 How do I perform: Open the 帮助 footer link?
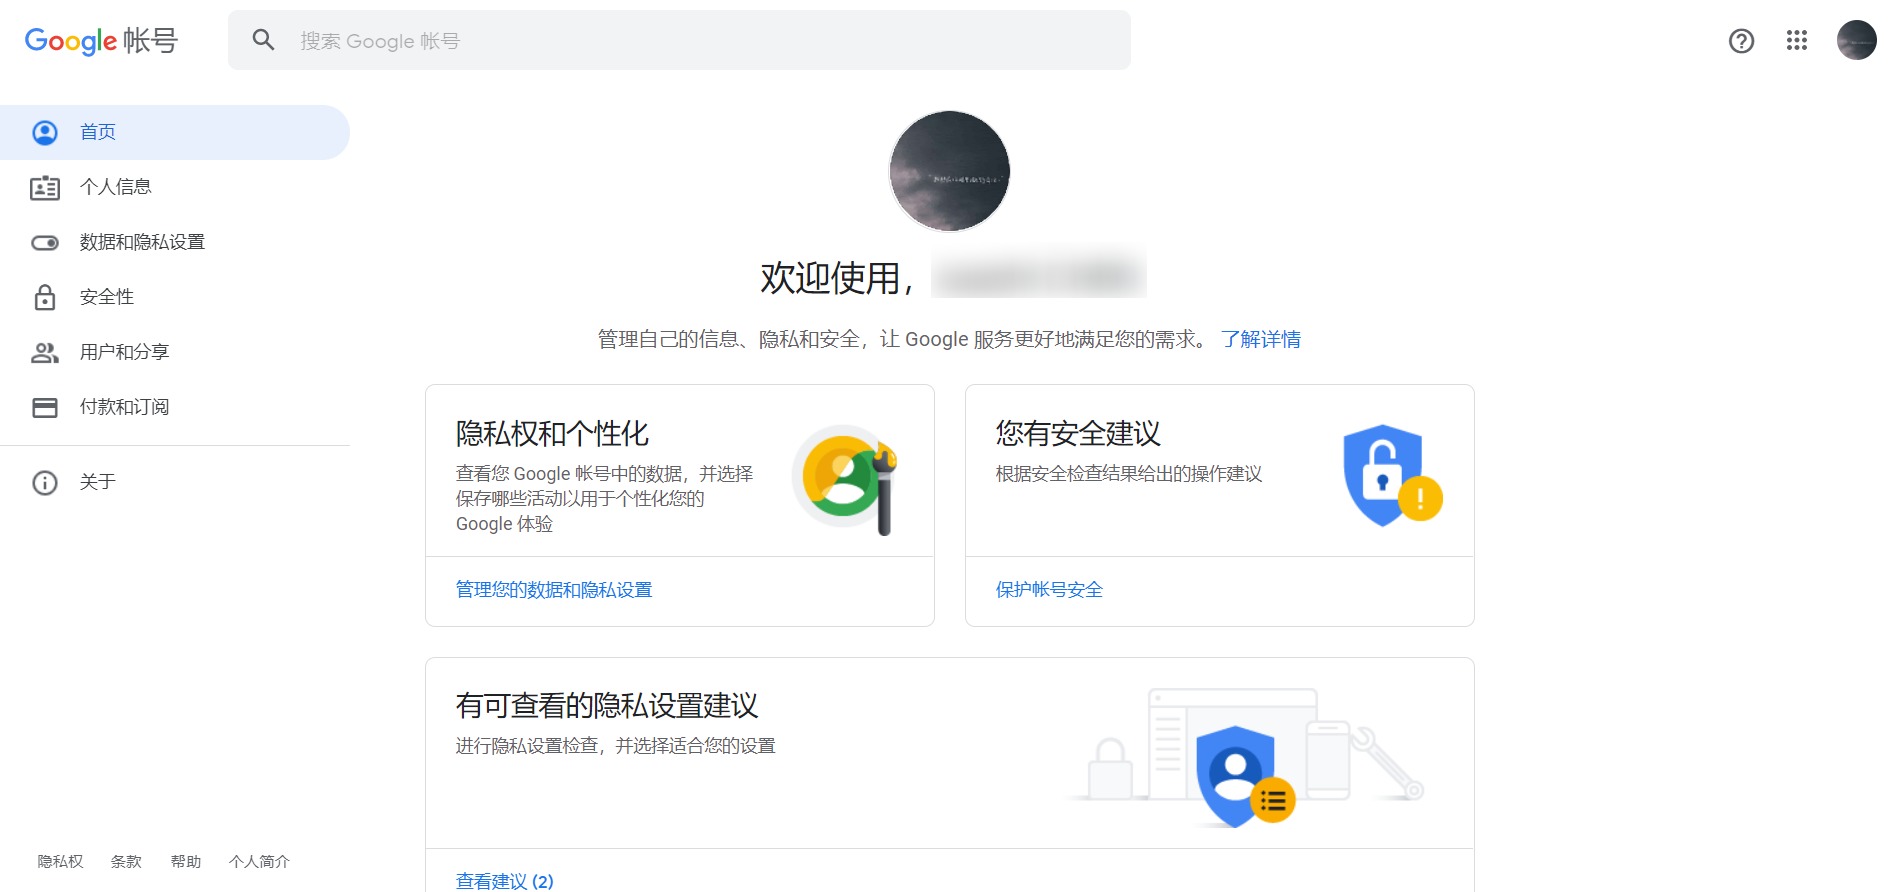pos(186,861)
